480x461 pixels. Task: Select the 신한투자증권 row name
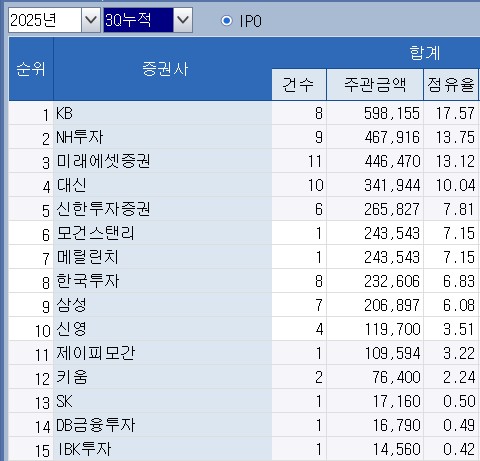(x=103, y=209)
